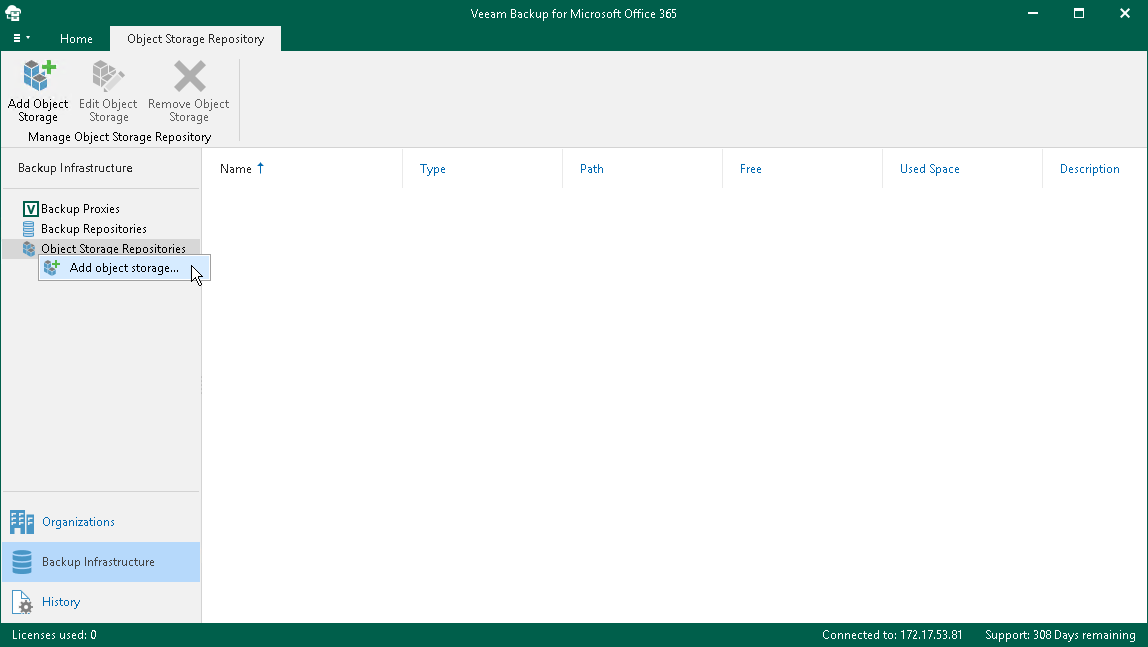Sort by the Name column header
The image size is (1148, 647).
click(236, 169)
